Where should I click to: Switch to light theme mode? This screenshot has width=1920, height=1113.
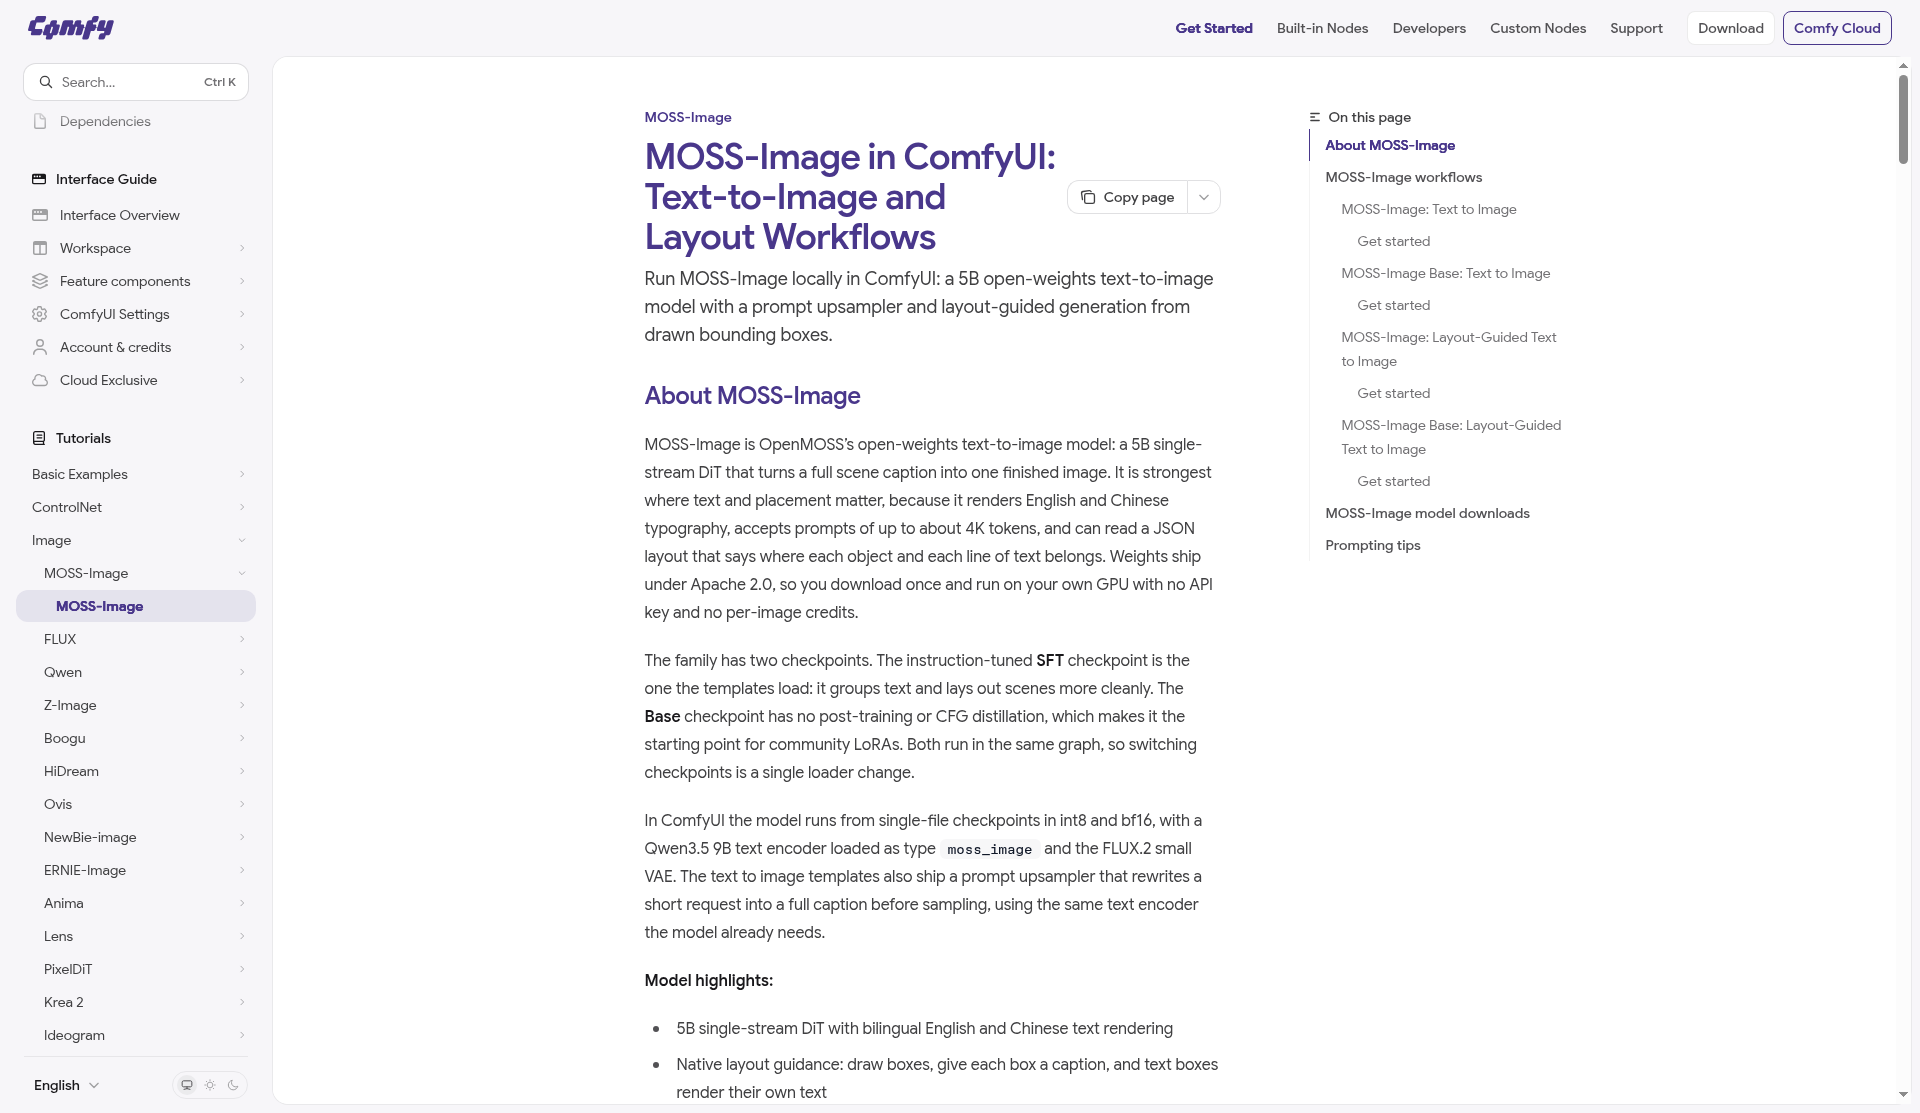(x=210, y=1085)
